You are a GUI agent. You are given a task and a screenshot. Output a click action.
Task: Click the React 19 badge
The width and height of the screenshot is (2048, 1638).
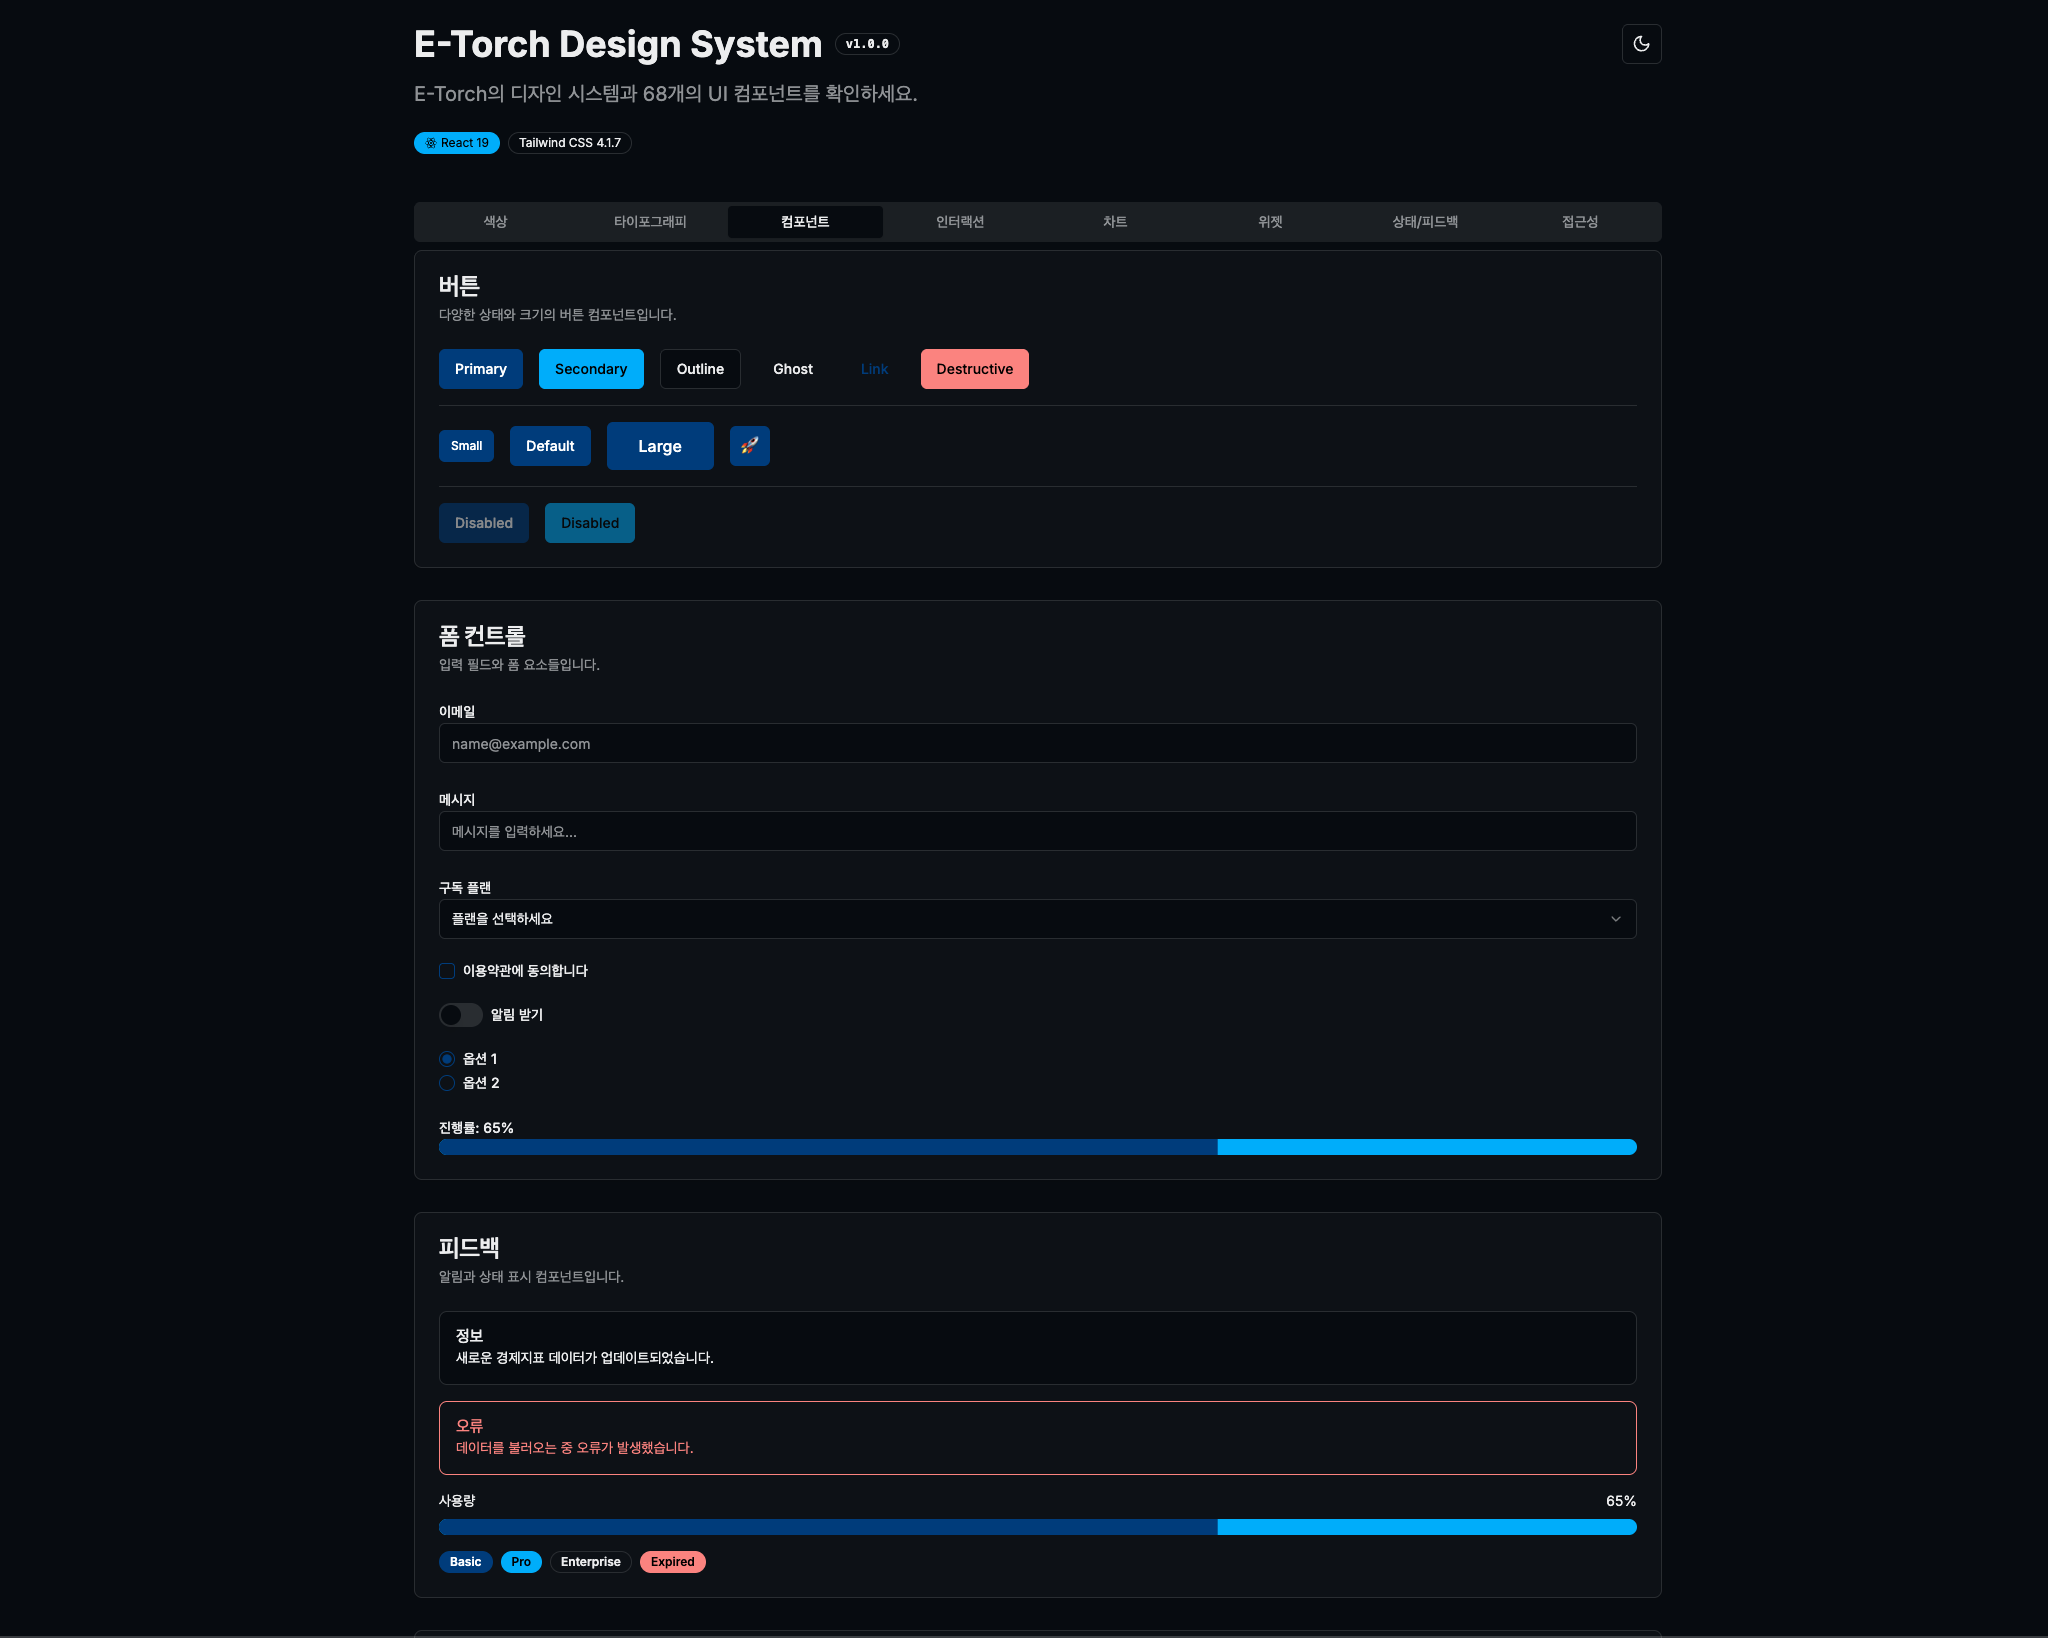point(457,143)
